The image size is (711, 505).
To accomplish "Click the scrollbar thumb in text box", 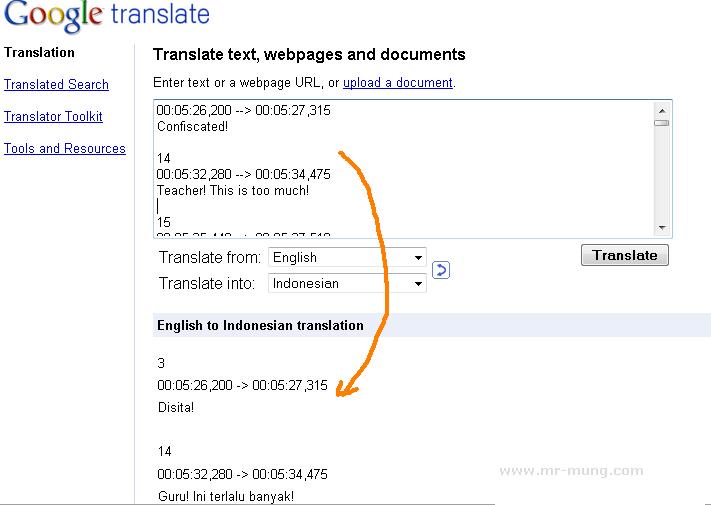I will click(662, 123).
